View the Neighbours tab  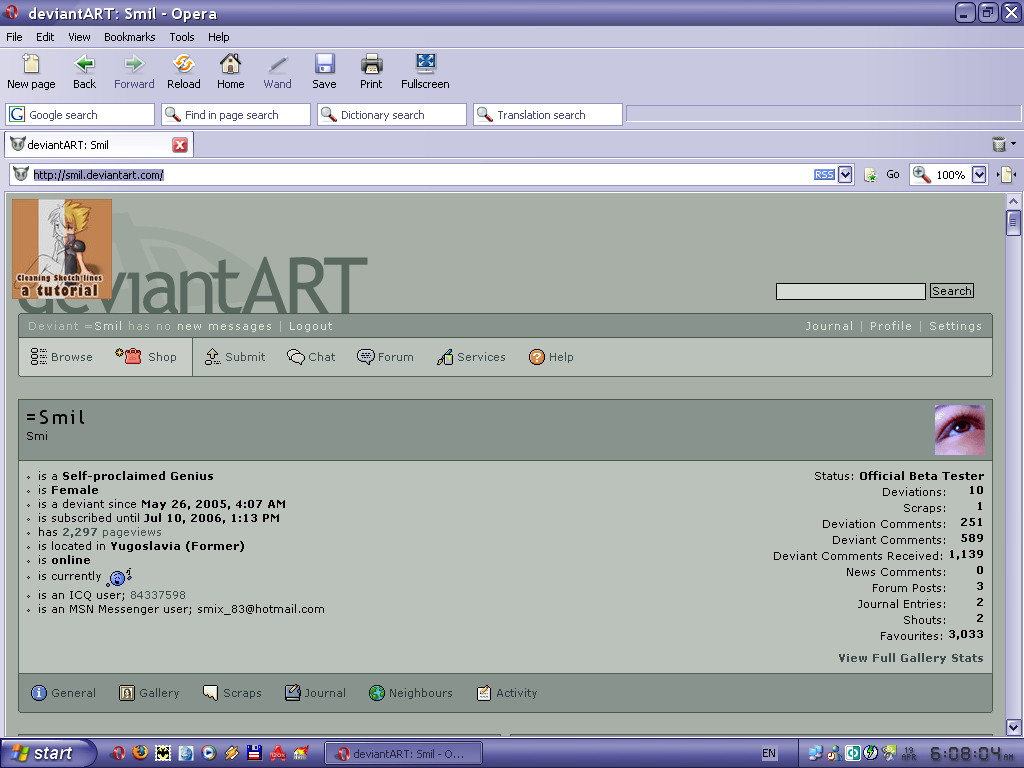point(410,693)
